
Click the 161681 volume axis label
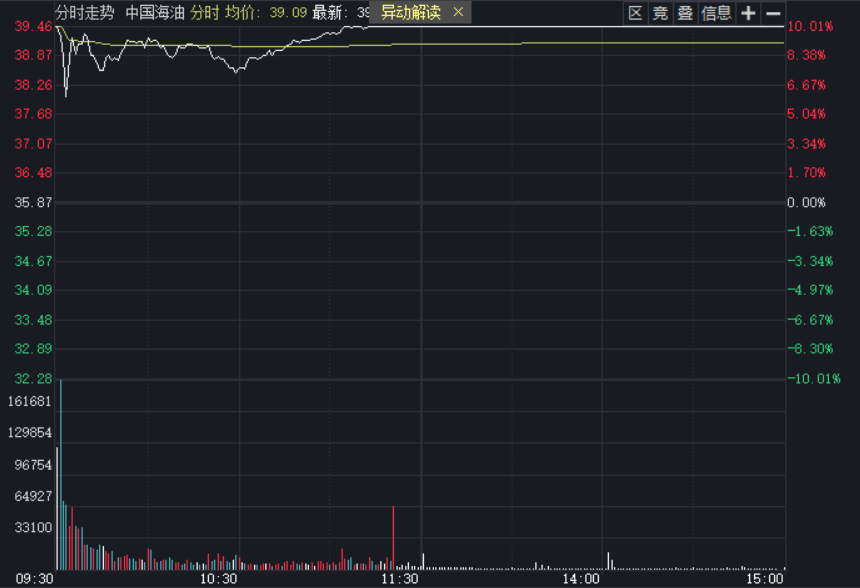click(29, 401)
